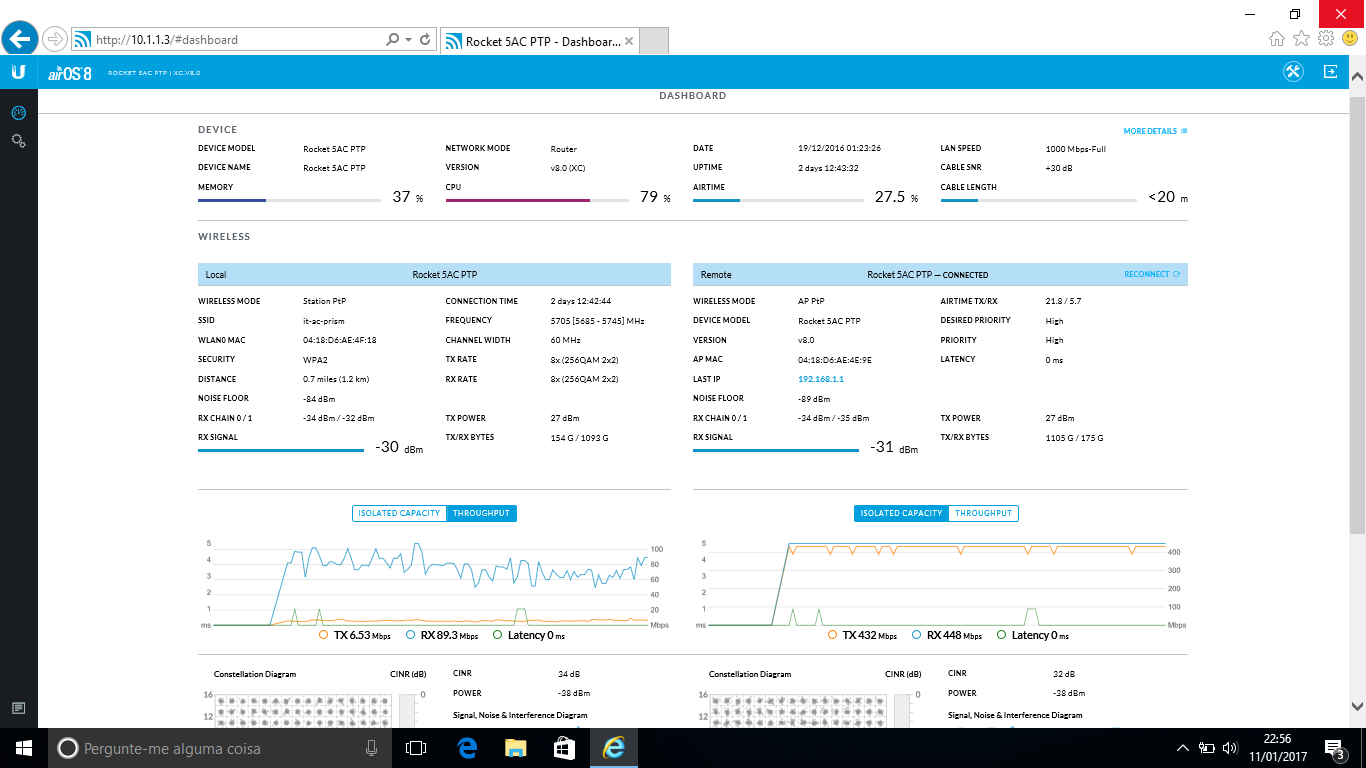This screenshot has height=768, width=1366.
Task: Click the CPU usage bar
Action: tap(537, 201)
